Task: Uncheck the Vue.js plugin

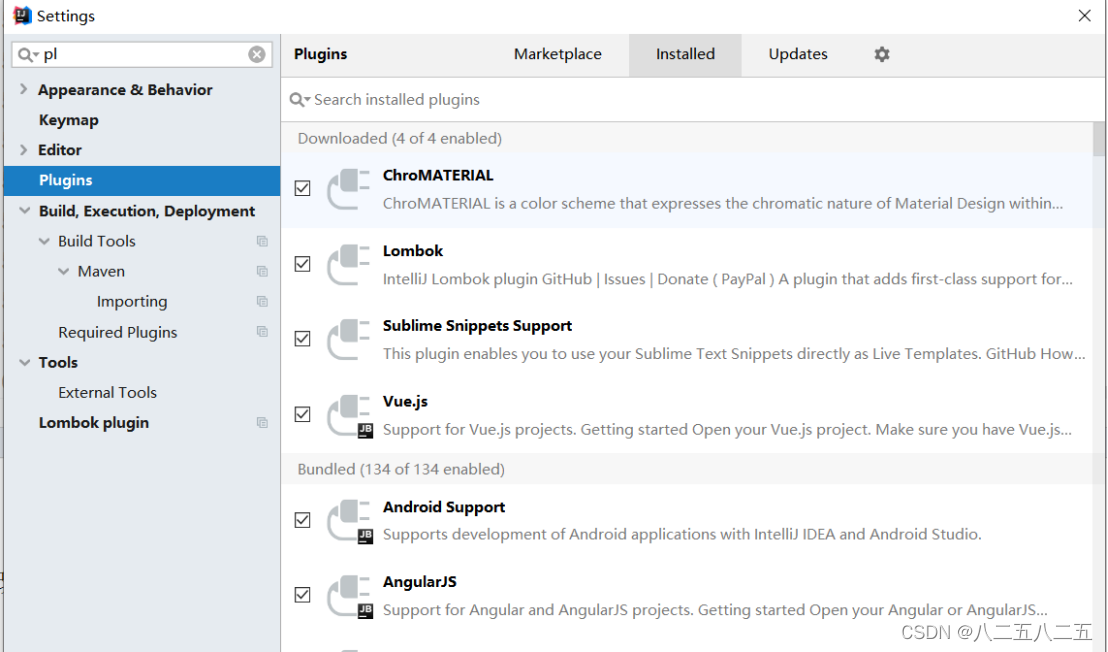Action: (302, 415)
